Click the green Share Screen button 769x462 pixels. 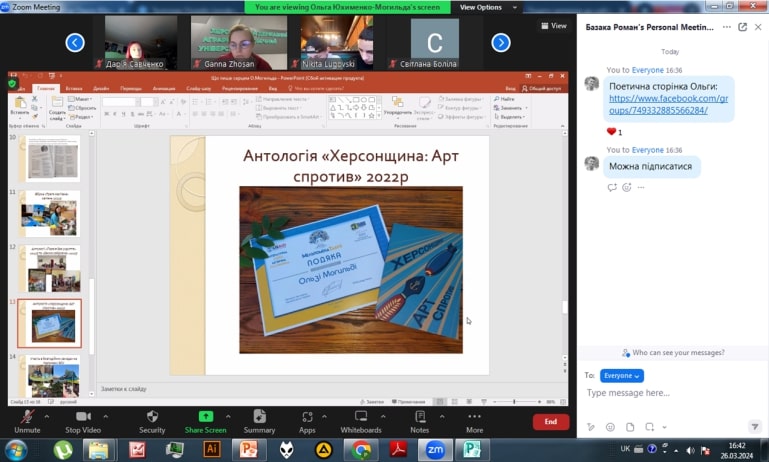coord(205,421)
